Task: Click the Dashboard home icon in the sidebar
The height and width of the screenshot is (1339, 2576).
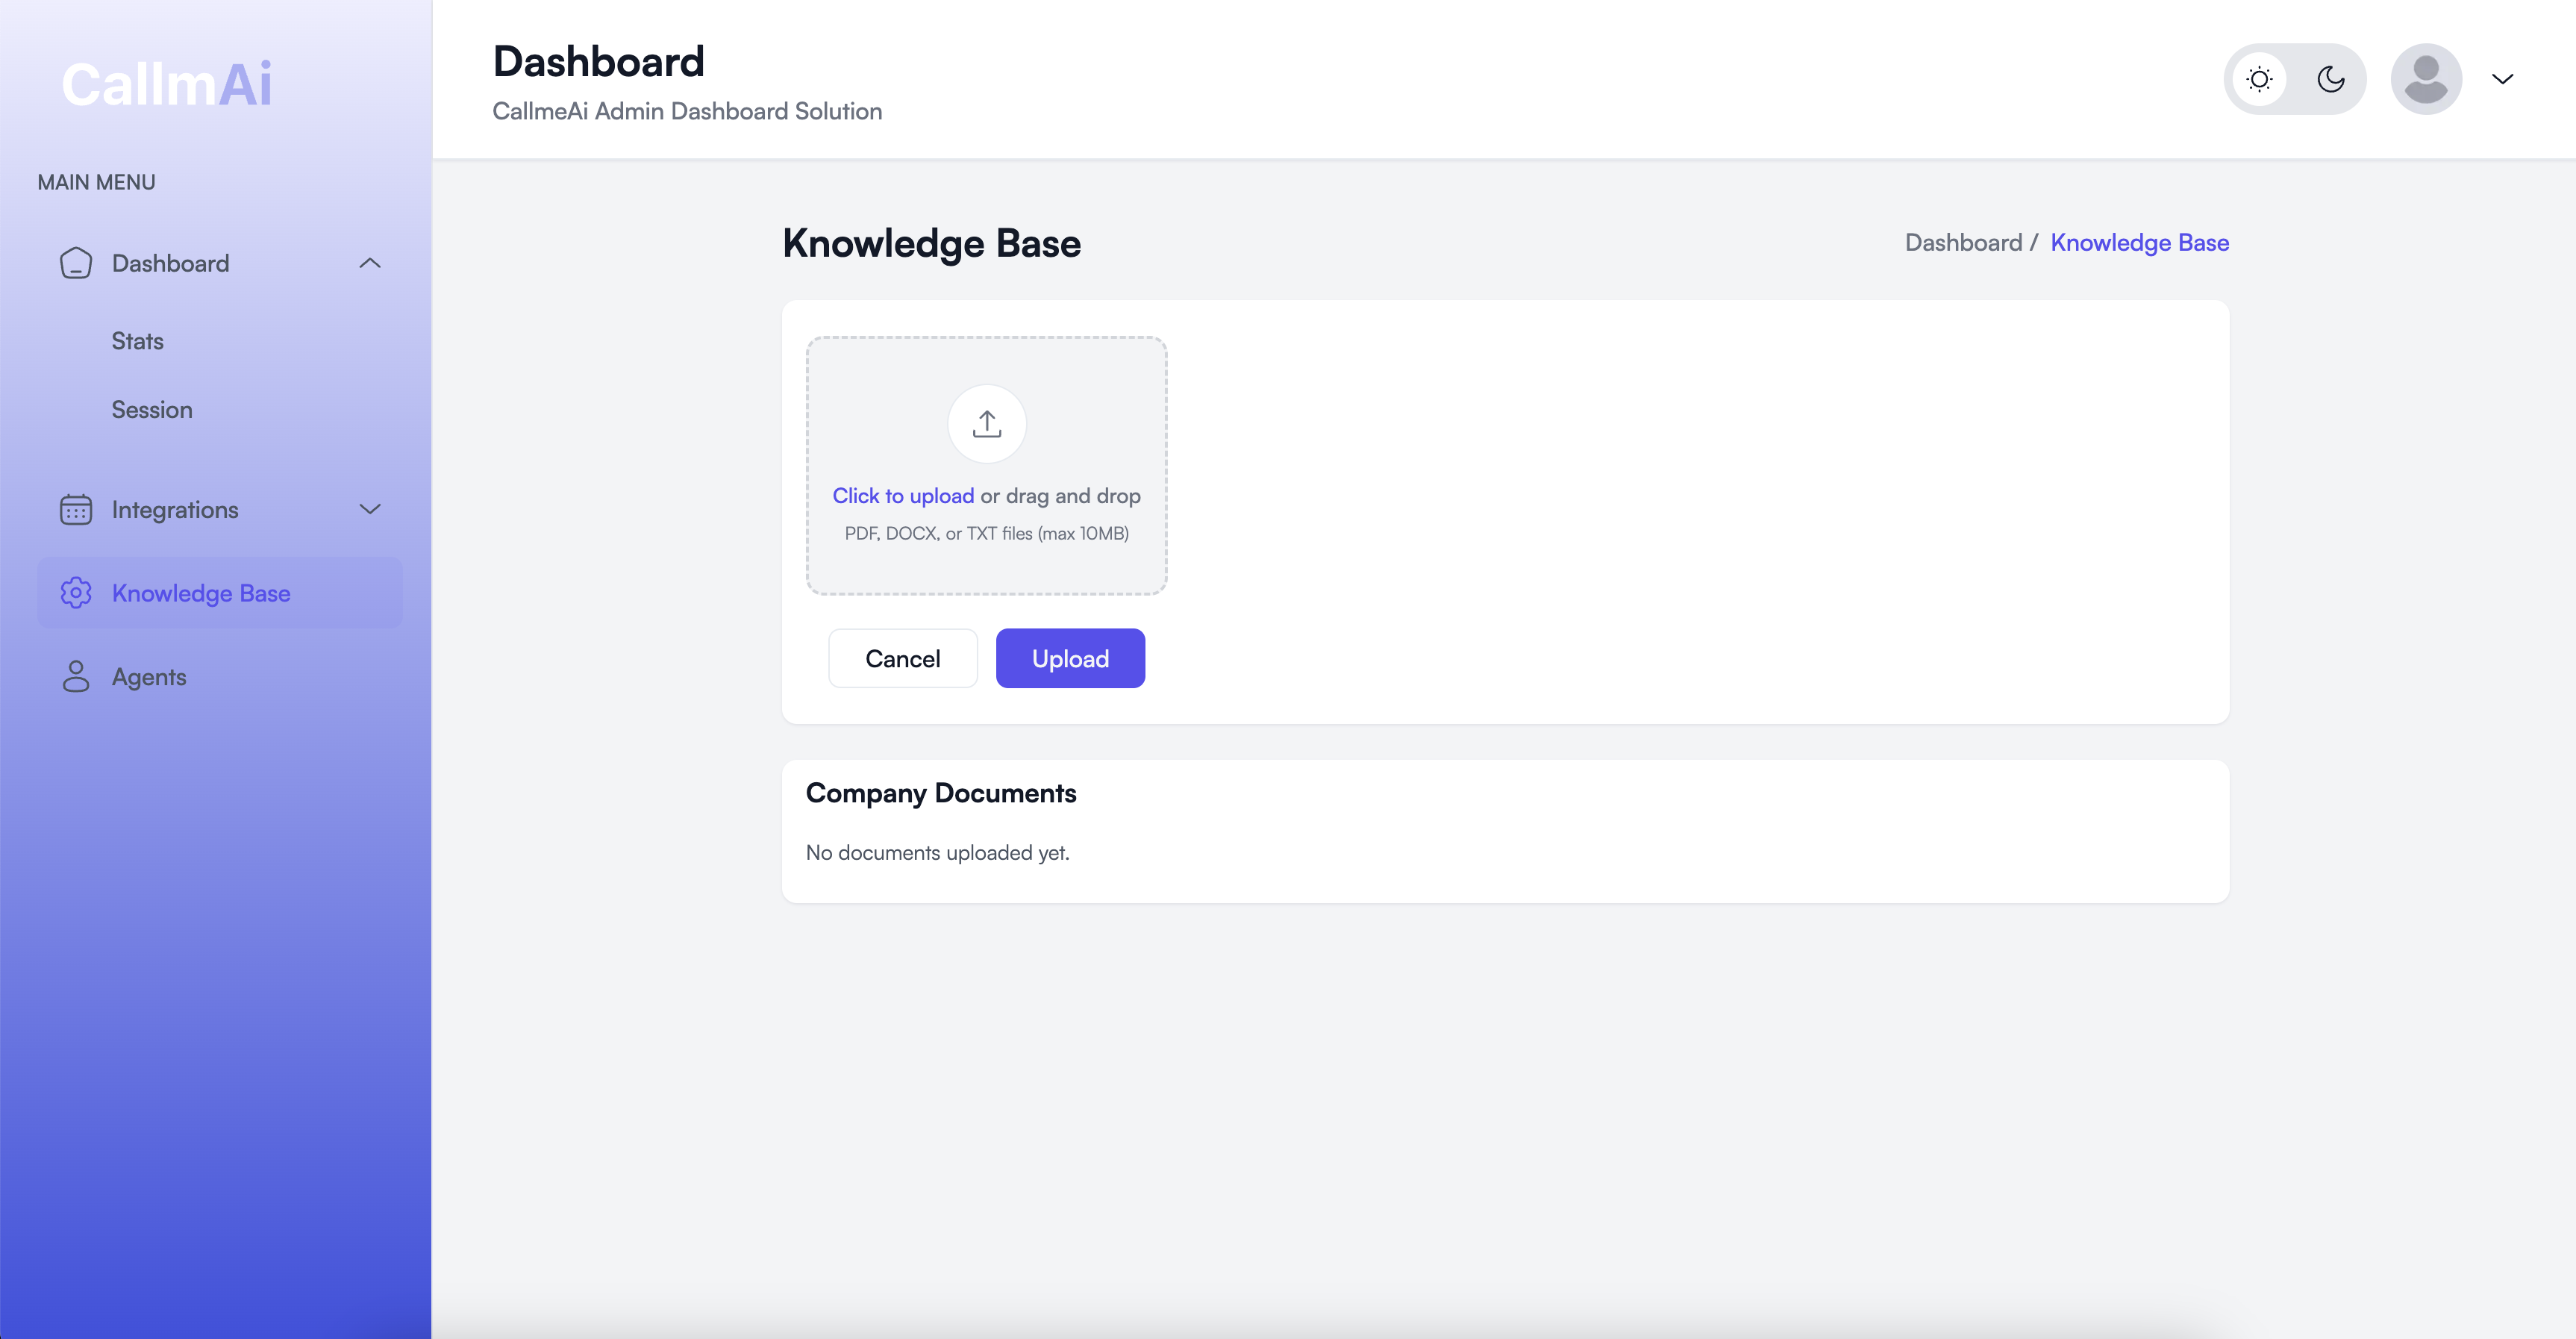Action: tap(76, 263)
